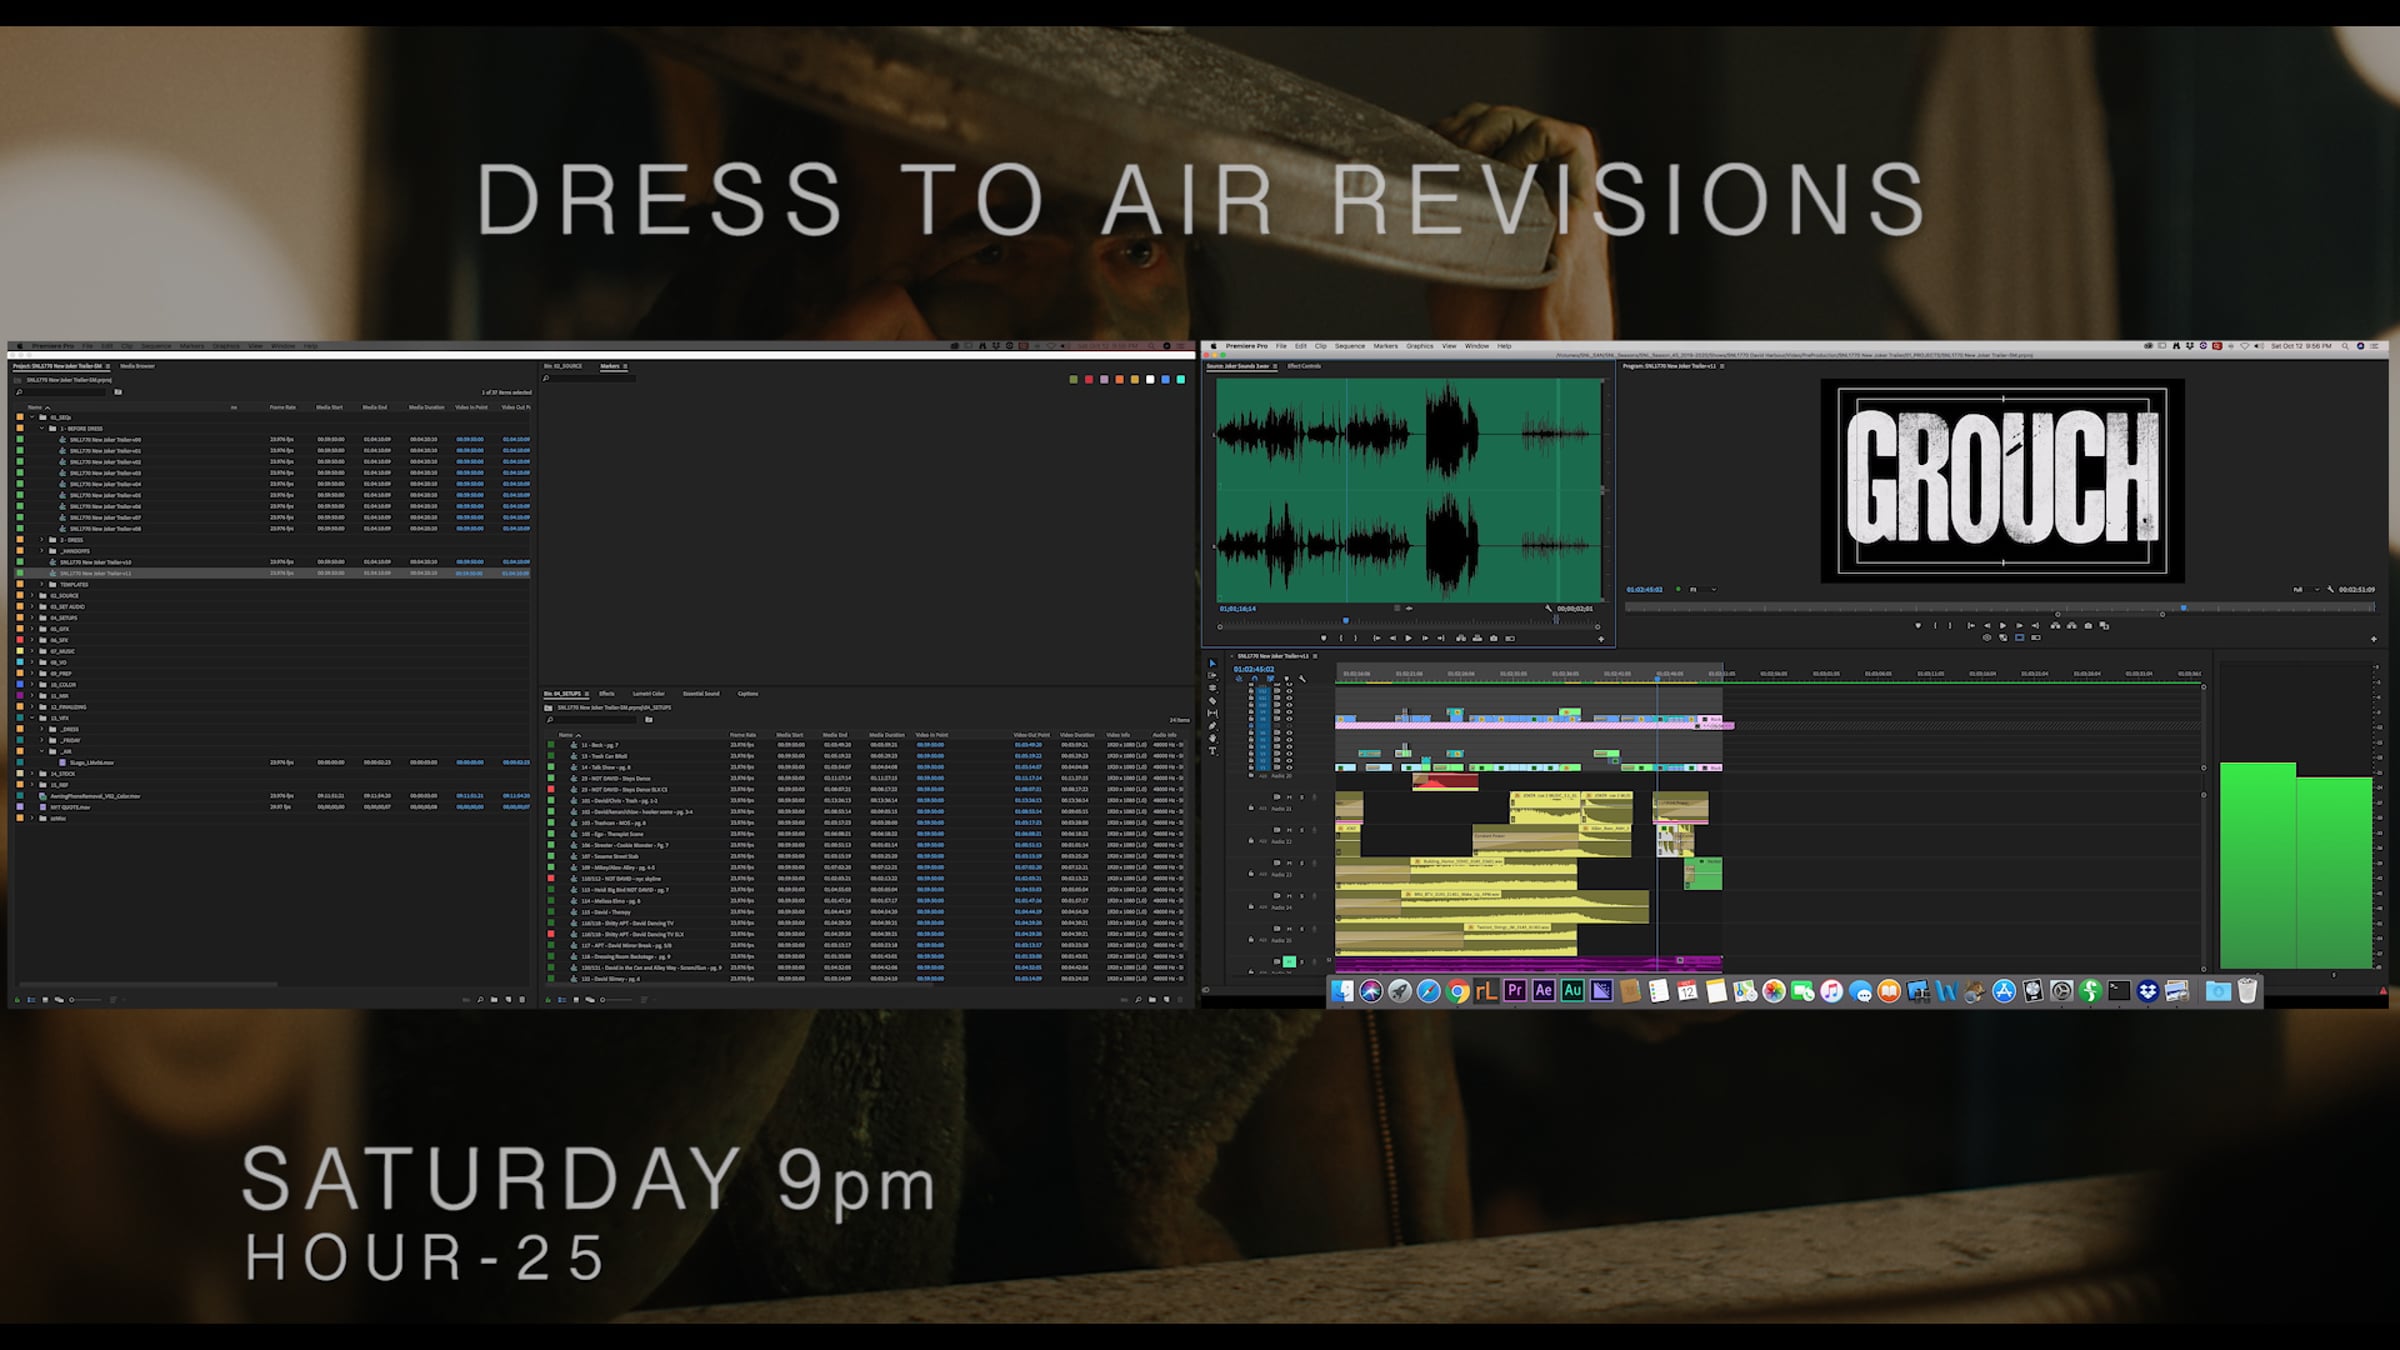Solo the Audio 21 track

click(x=1302, y=797)
